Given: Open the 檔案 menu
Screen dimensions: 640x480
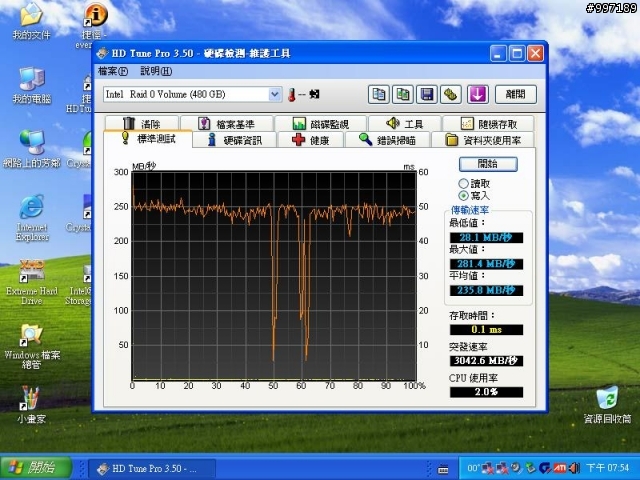Looking at the screenshot, I should click(113, 71).
